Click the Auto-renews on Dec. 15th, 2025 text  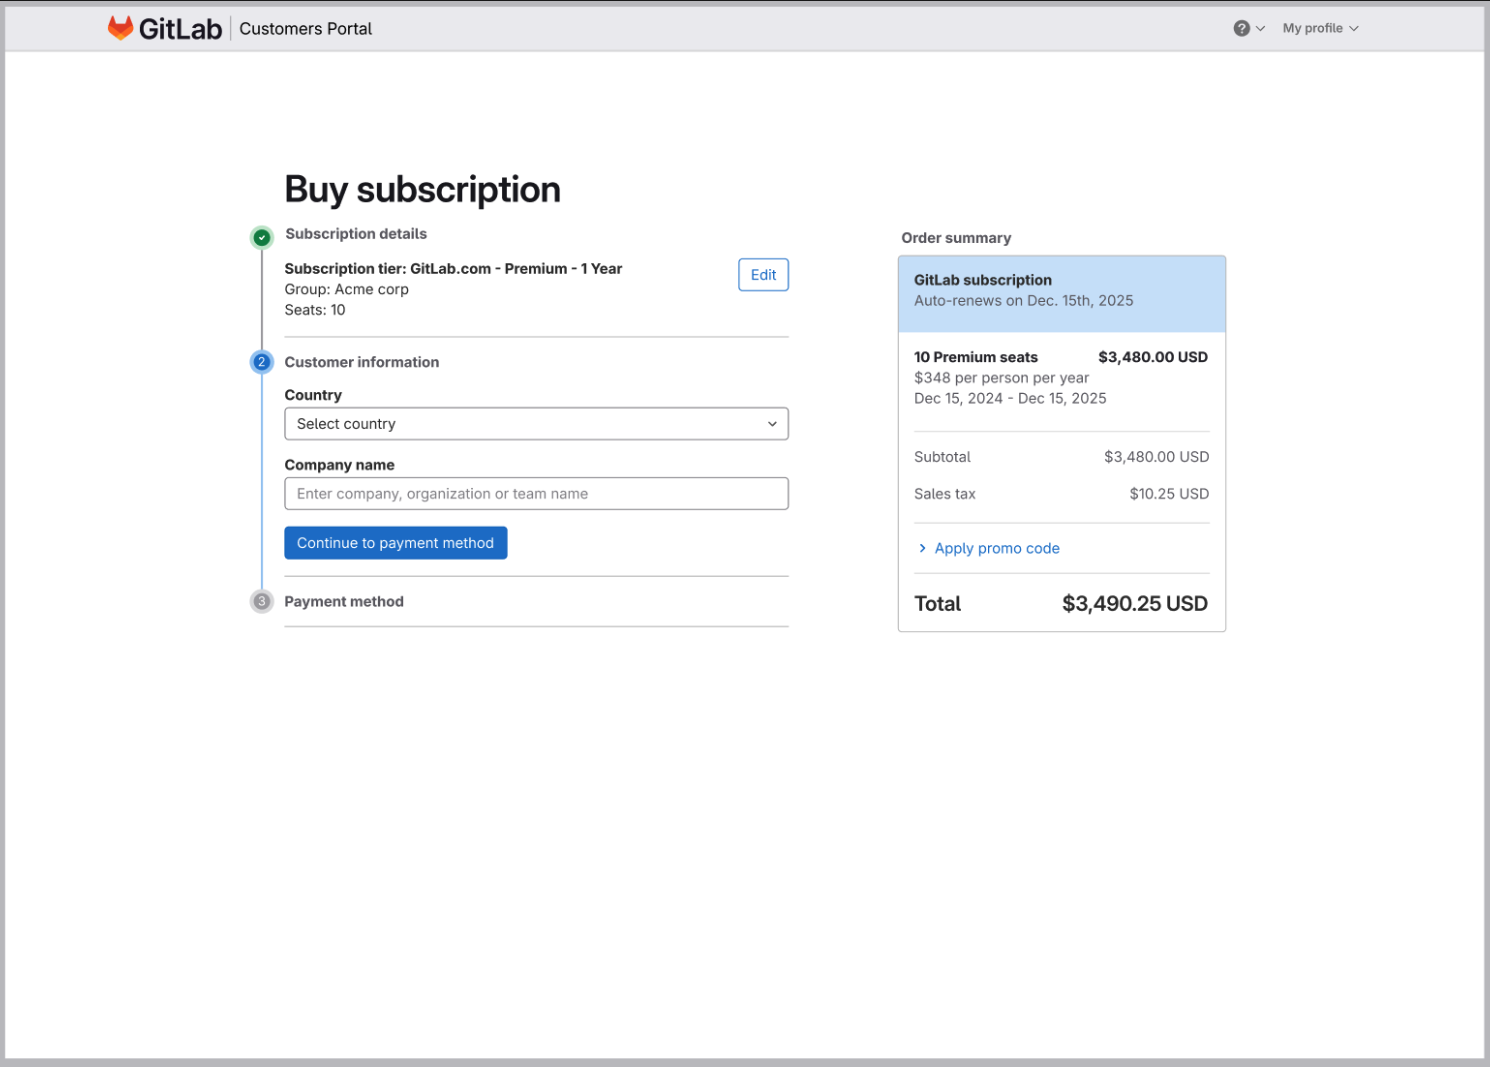[1024, 301]
